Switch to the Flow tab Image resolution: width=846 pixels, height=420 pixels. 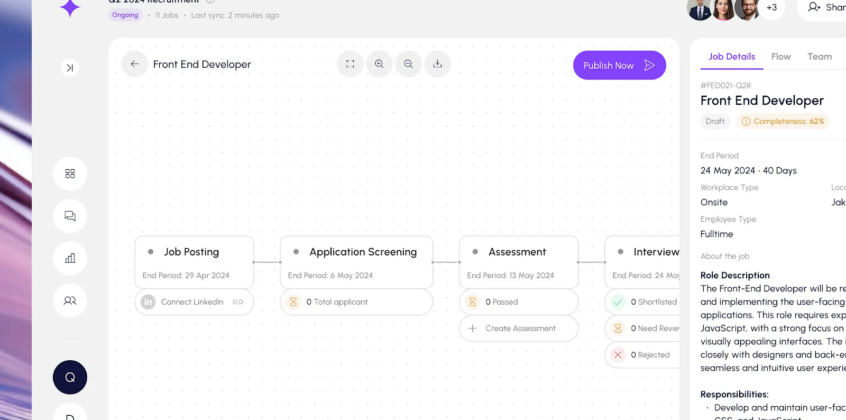point(781,57)
